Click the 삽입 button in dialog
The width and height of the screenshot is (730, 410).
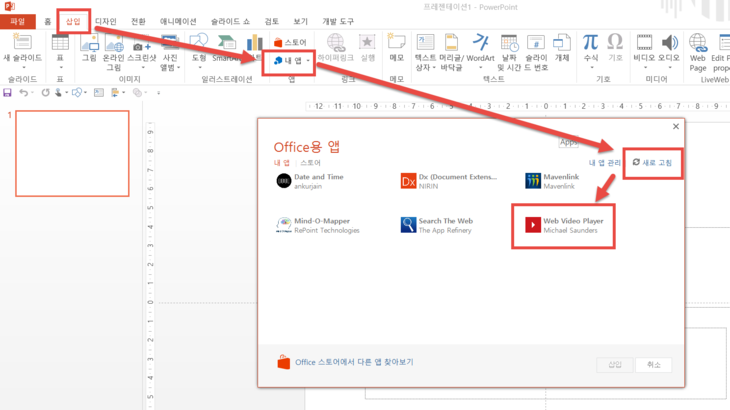(615, 365)
